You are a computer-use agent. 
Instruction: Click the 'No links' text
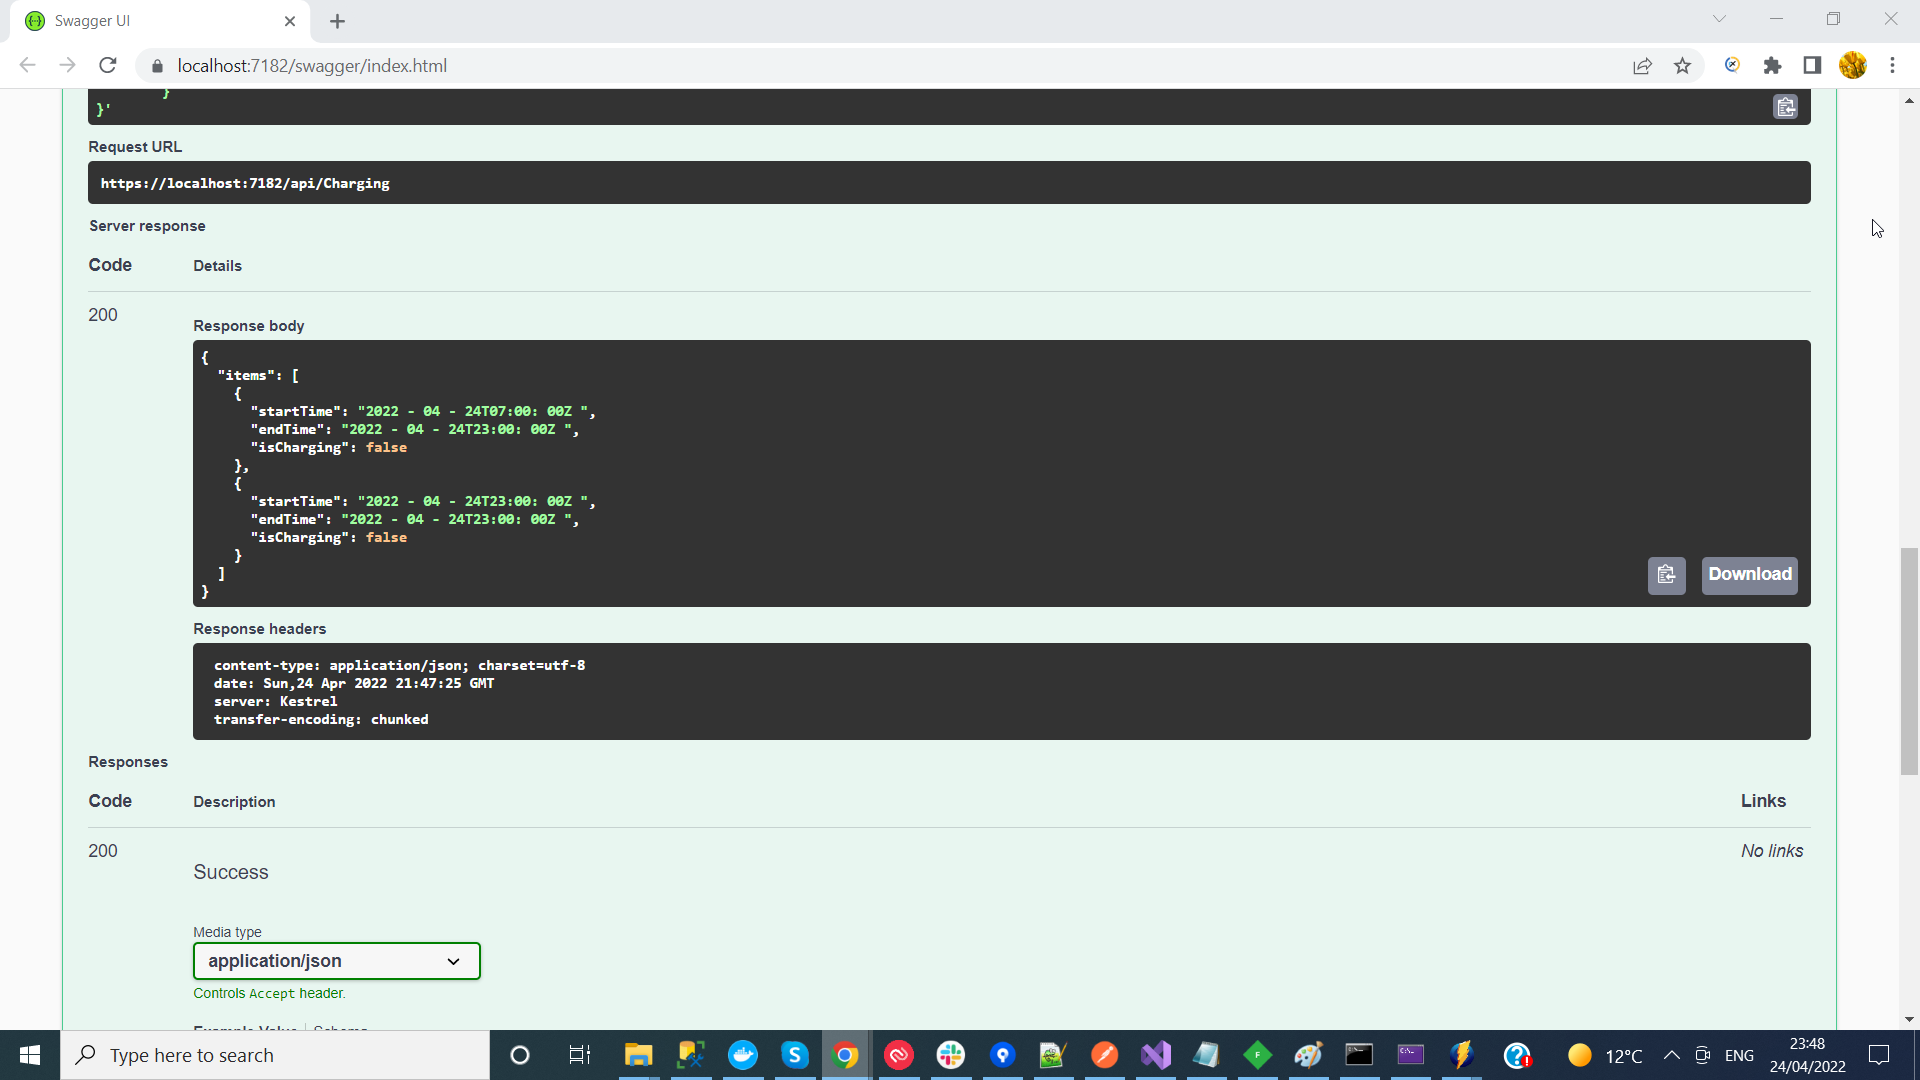coord(1772,851)
